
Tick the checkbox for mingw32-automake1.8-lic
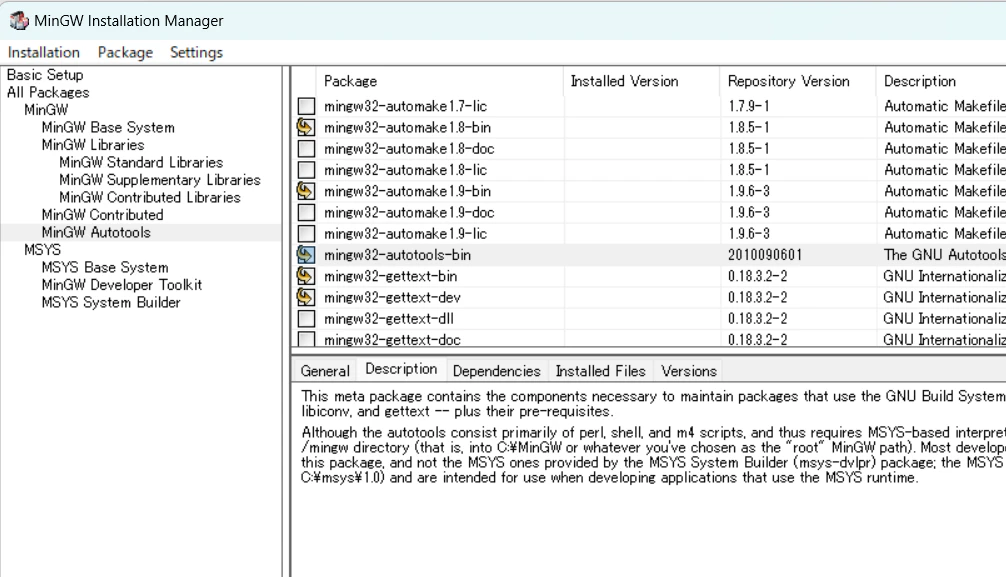click(307, 169)
